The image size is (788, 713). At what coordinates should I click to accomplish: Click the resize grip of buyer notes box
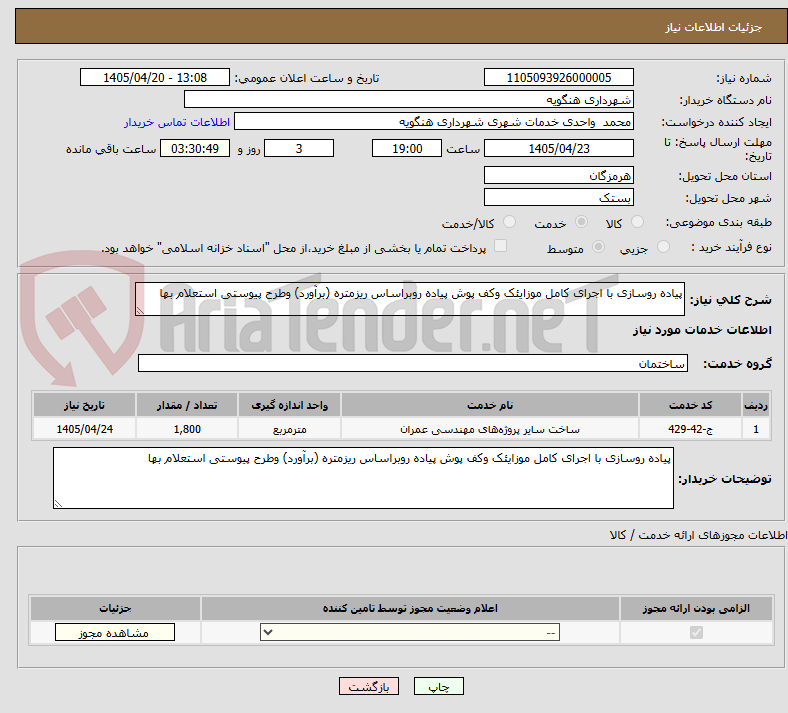58,503
